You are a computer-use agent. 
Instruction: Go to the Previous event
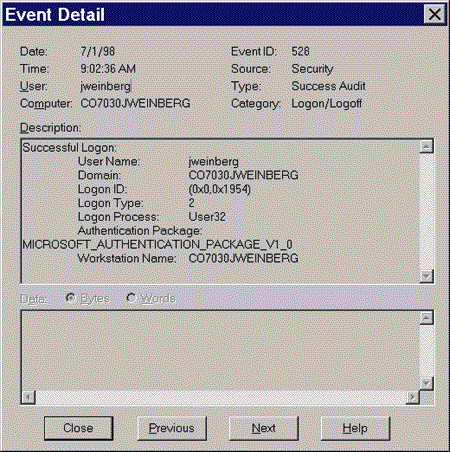[172, 428]
